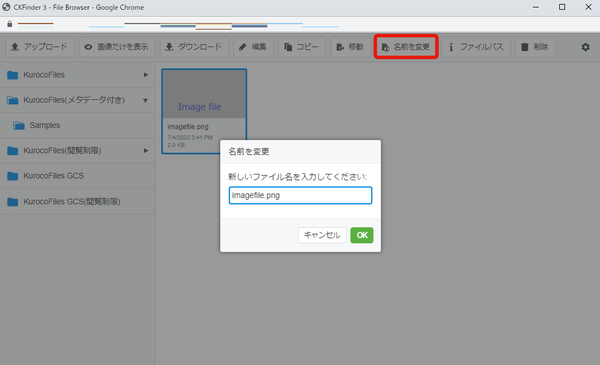Minimize the Chrome window
The image size is (600, 365).
click(x=536, y=7)
